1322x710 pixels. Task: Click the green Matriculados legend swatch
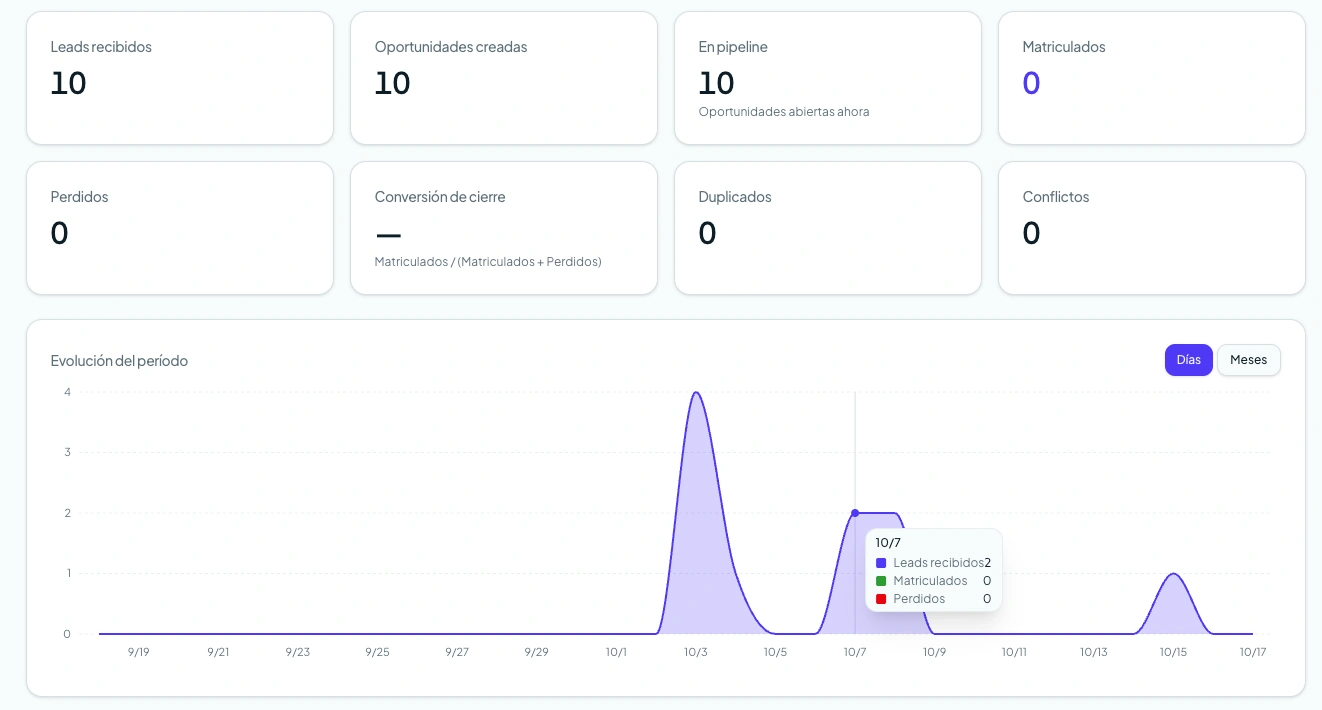881,581
